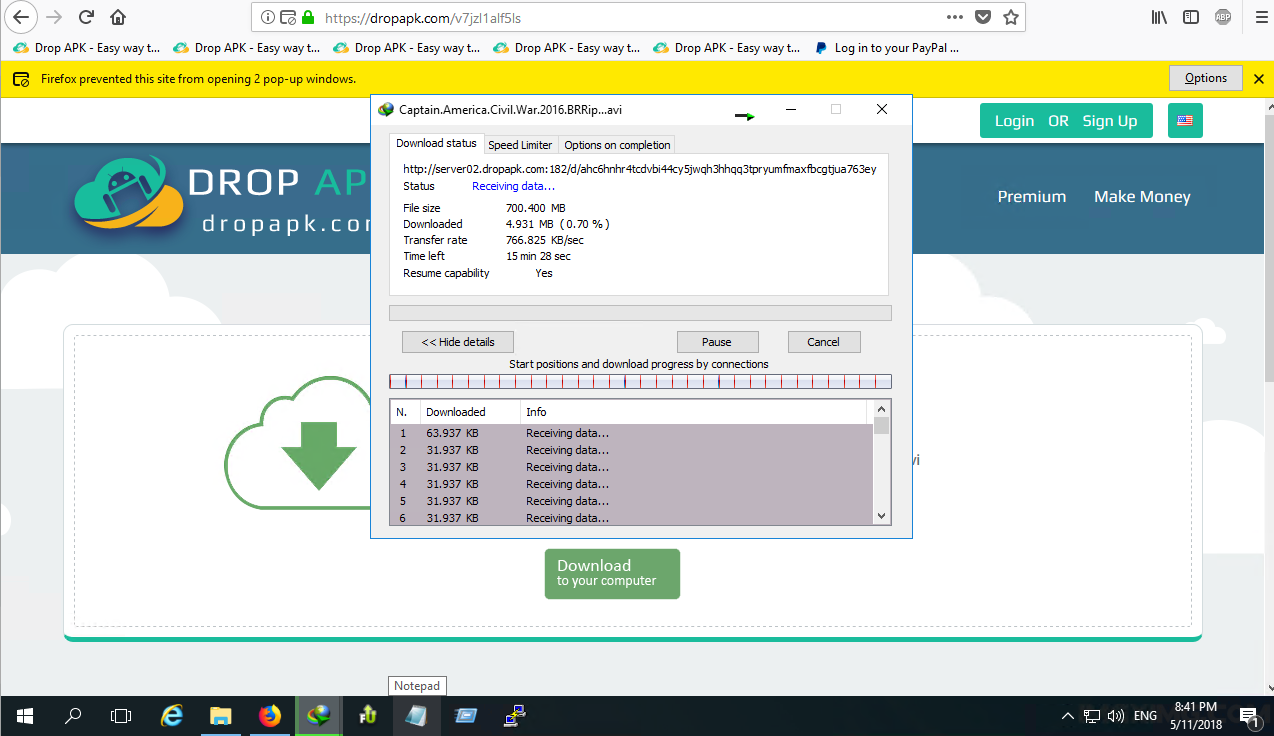The width and height of the screenshot is (1274, 736).
Task: Switch to the Download status tab
Action: (436, 144)
